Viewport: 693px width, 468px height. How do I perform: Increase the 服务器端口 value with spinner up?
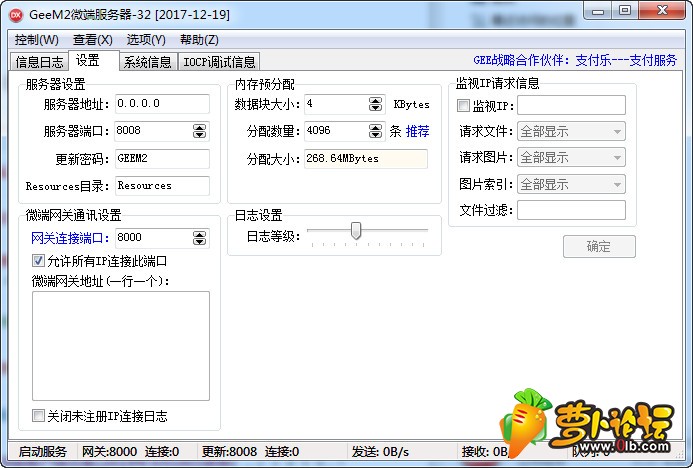pyautogui.click(x=200, y=127)
